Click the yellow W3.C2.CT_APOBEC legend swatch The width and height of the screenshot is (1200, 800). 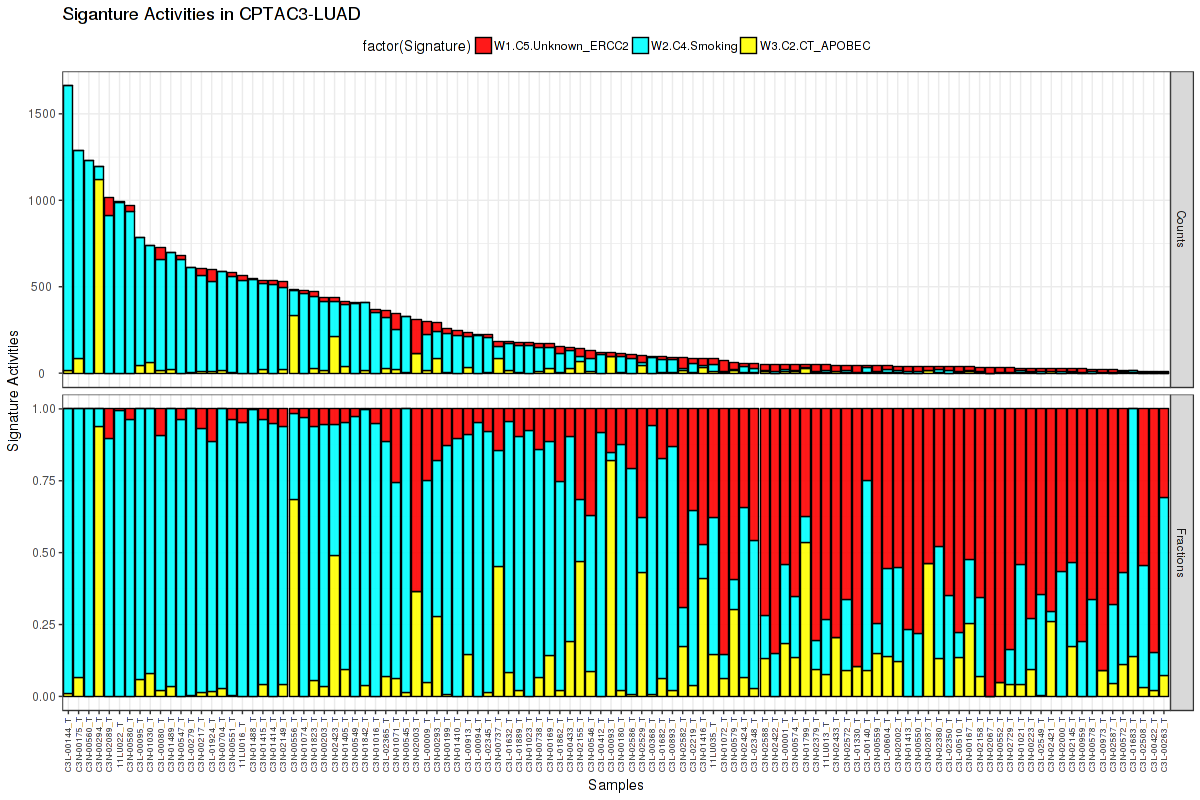coord(747,45)
